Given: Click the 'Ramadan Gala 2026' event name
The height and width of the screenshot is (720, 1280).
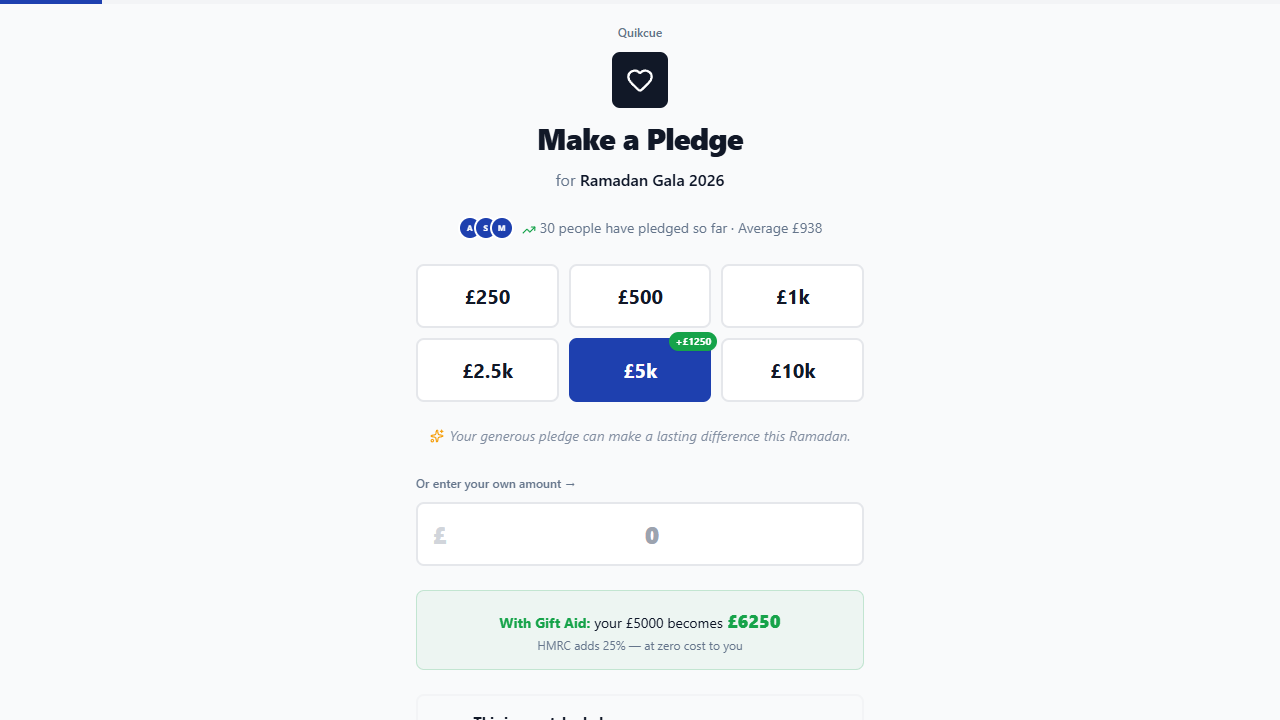Looking at the screenshot, I should click(x=652, y=181).
